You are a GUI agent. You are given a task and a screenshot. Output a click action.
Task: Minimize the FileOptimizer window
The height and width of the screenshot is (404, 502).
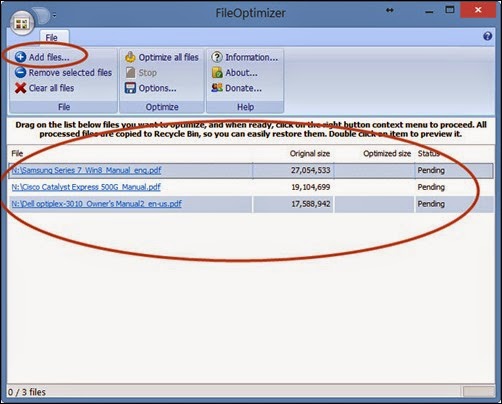click(429, 12)
